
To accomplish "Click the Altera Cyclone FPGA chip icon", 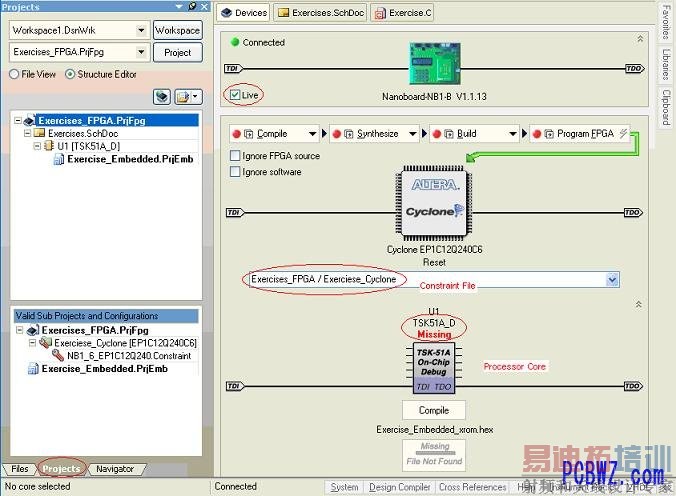I will [434, 203].
